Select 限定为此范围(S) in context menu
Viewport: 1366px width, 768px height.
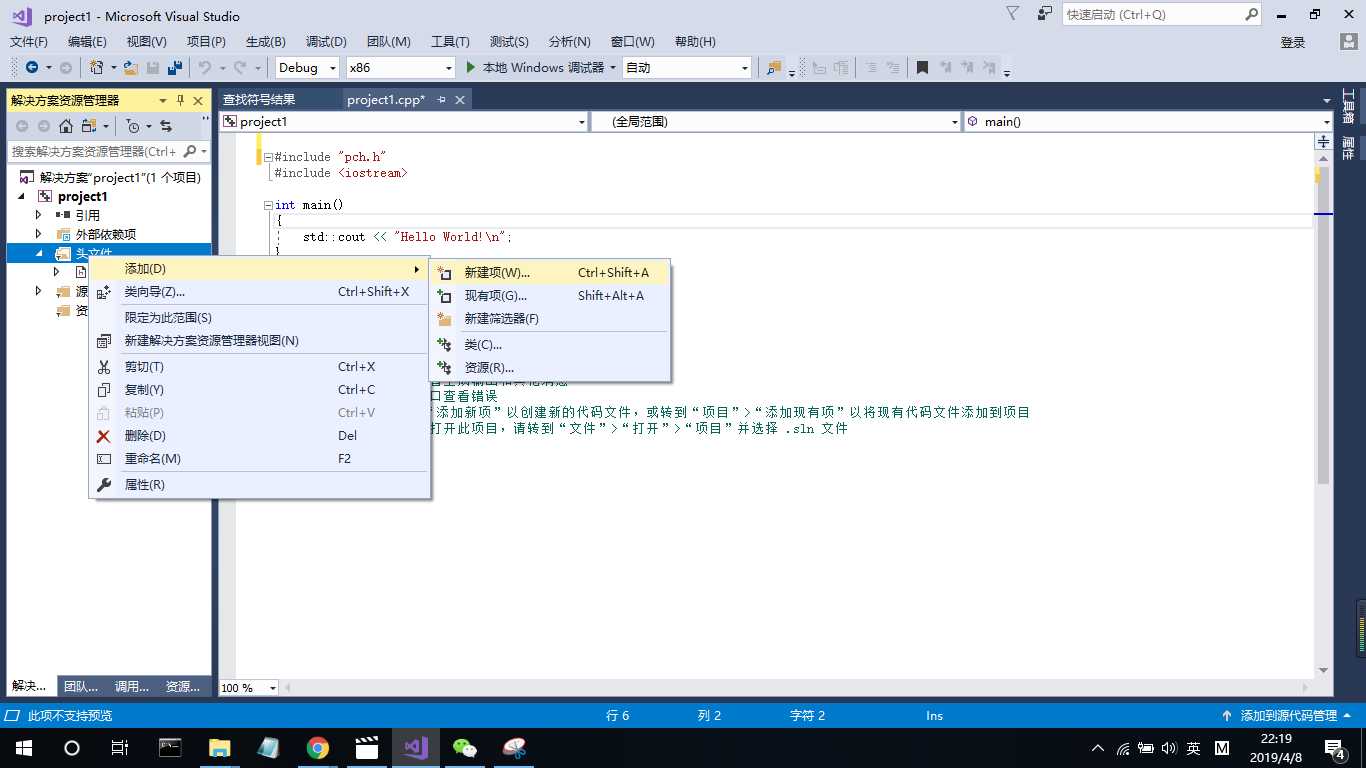260,318
